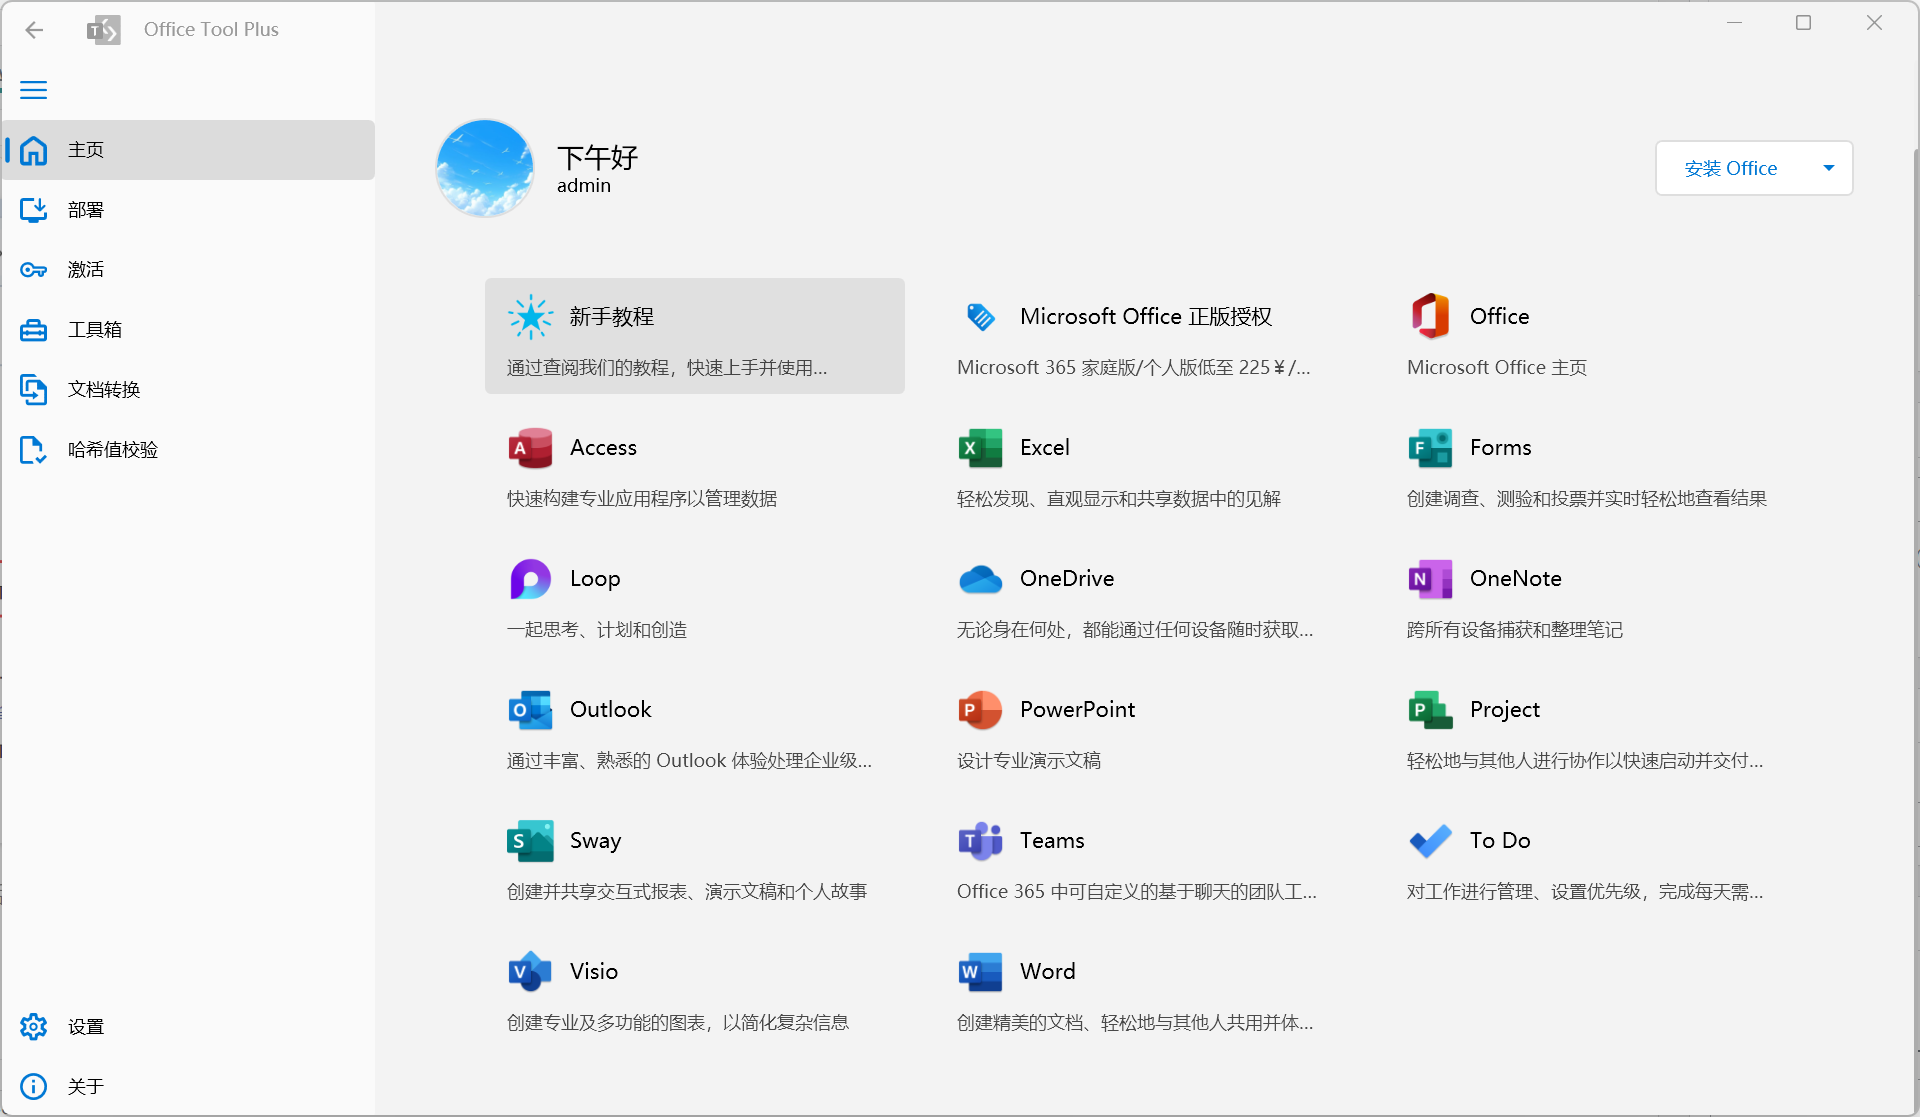Launch Access via its icon
Screen dimensions: 1920x1117
530,448
